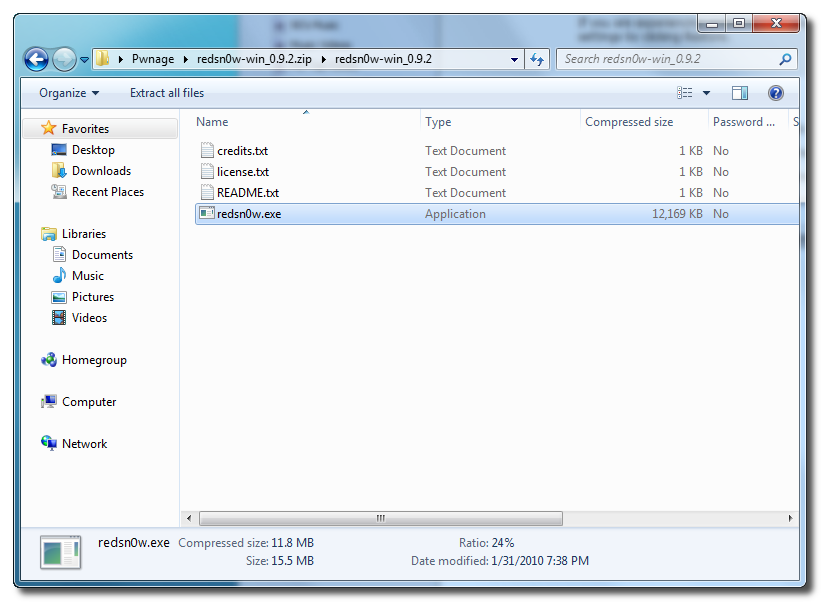Select Homegroup in the sidebar
The height and width of the screenshot is (602, 821).
(x=94, y=360)
